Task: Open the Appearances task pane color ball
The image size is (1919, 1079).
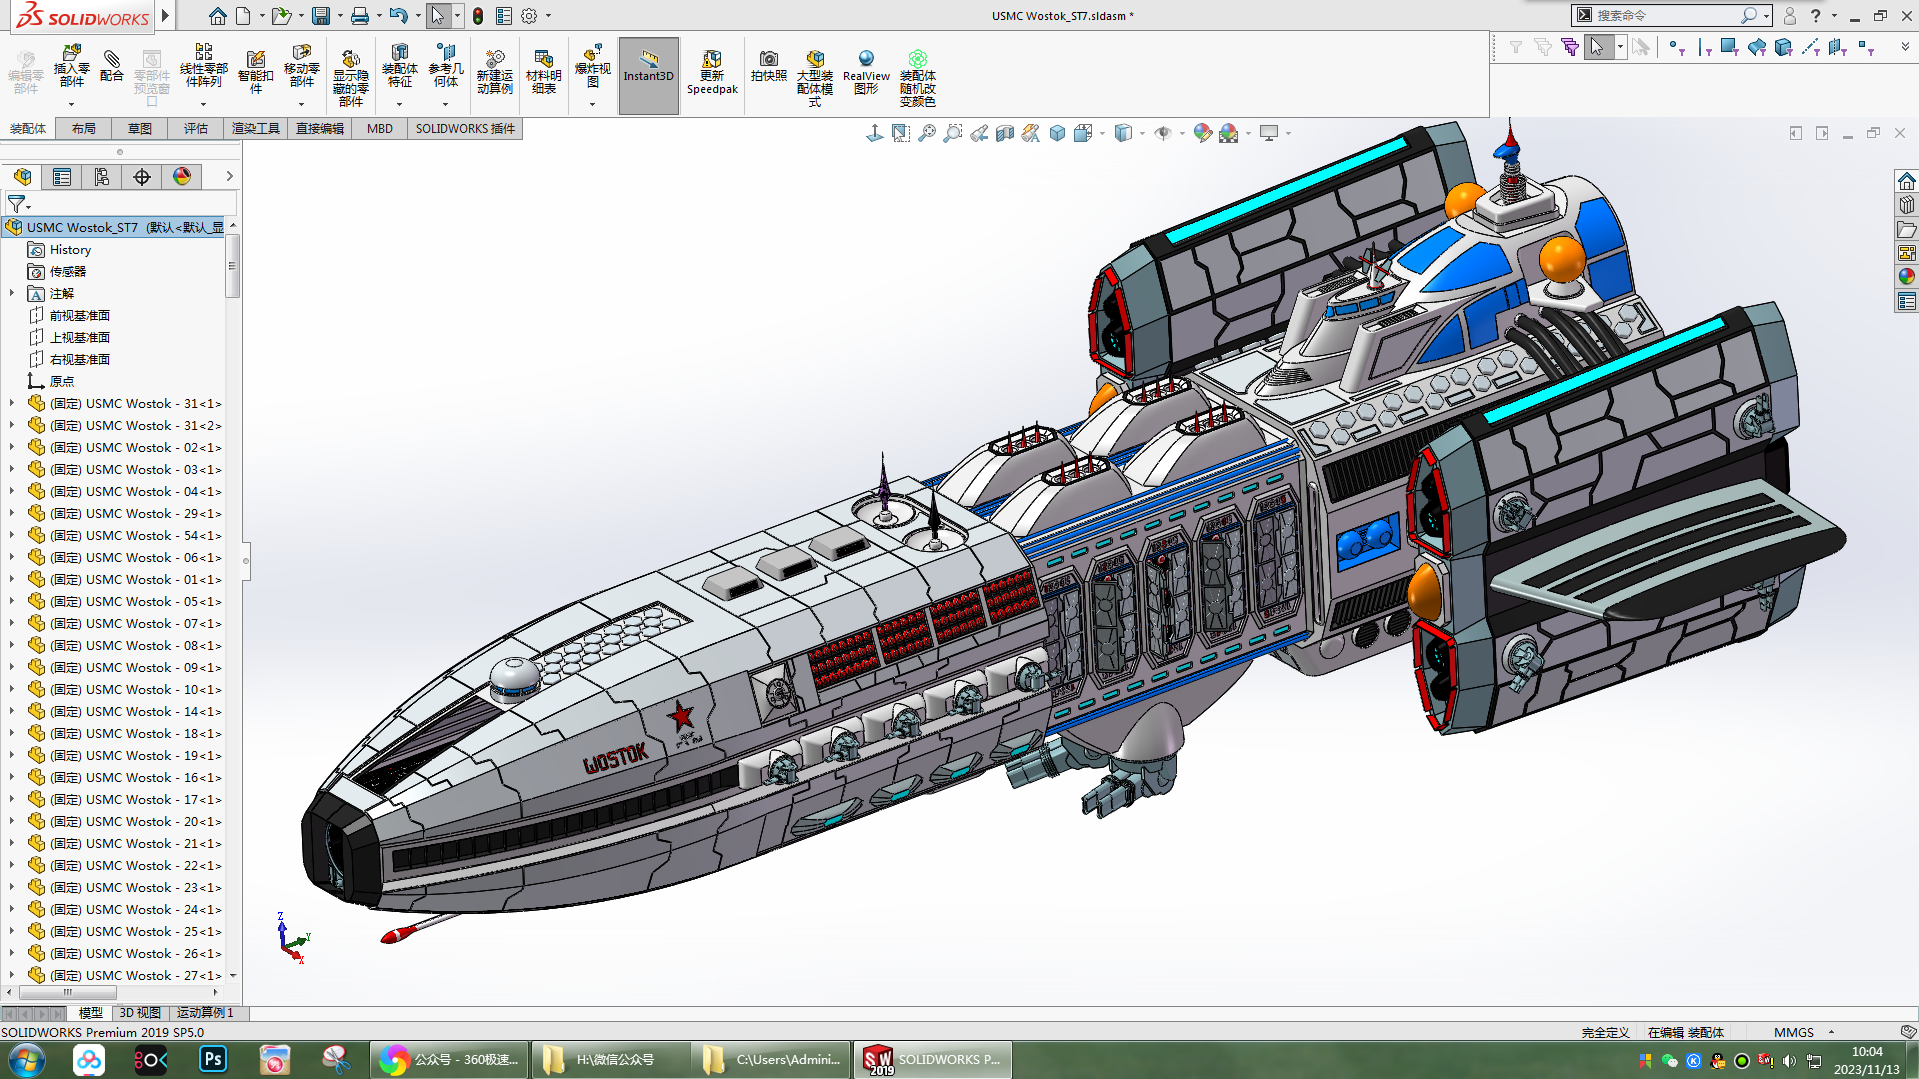Action: [1906, 277]
